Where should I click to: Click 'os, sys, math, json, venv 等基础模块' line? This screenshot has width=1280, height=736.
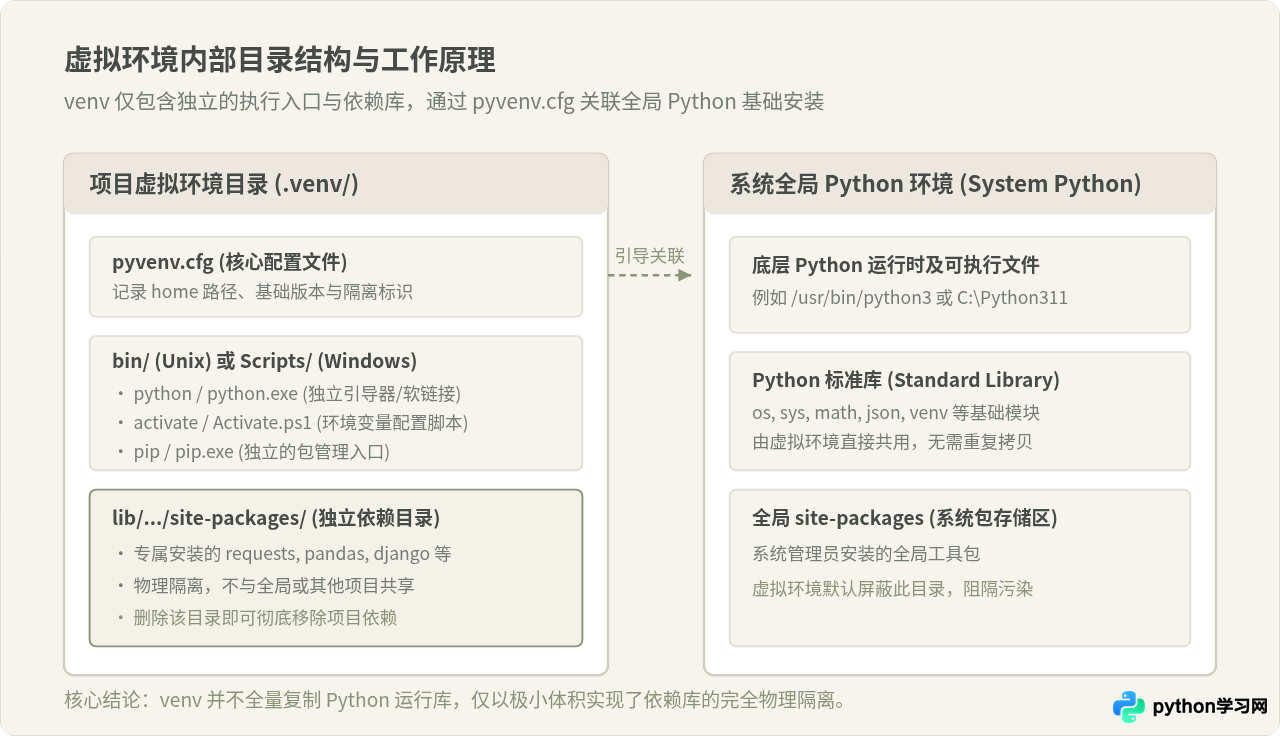[896, 412]
